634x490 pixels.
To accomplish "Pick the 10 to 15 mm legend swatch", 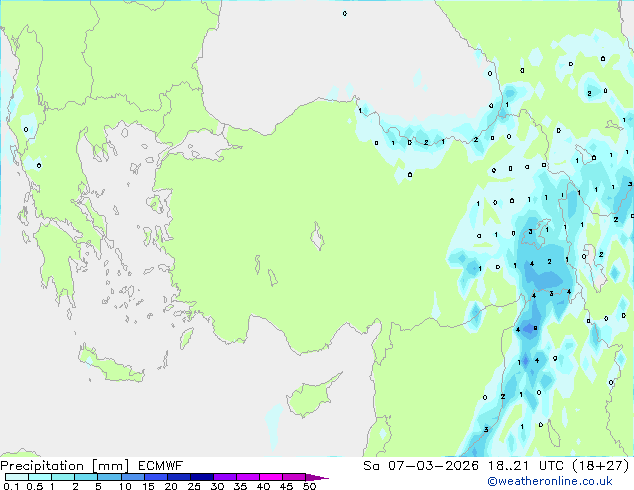I will pos(133,477).
